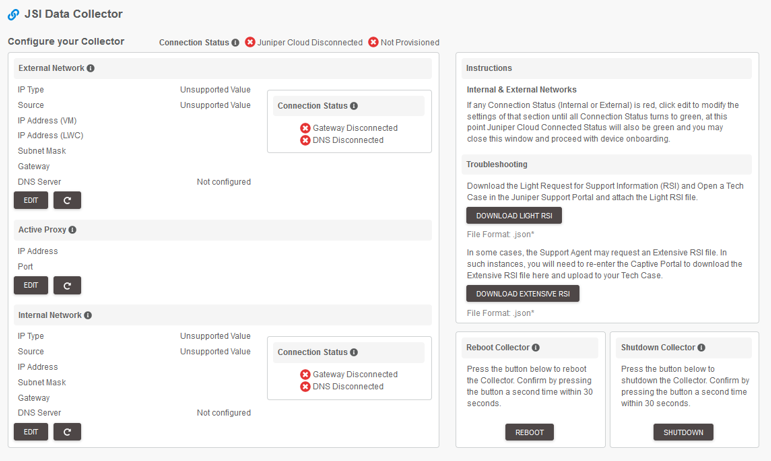Click the Not Provisioned red status icon
The height and width of the screenshot is (461, 771).
pos(373,43)
